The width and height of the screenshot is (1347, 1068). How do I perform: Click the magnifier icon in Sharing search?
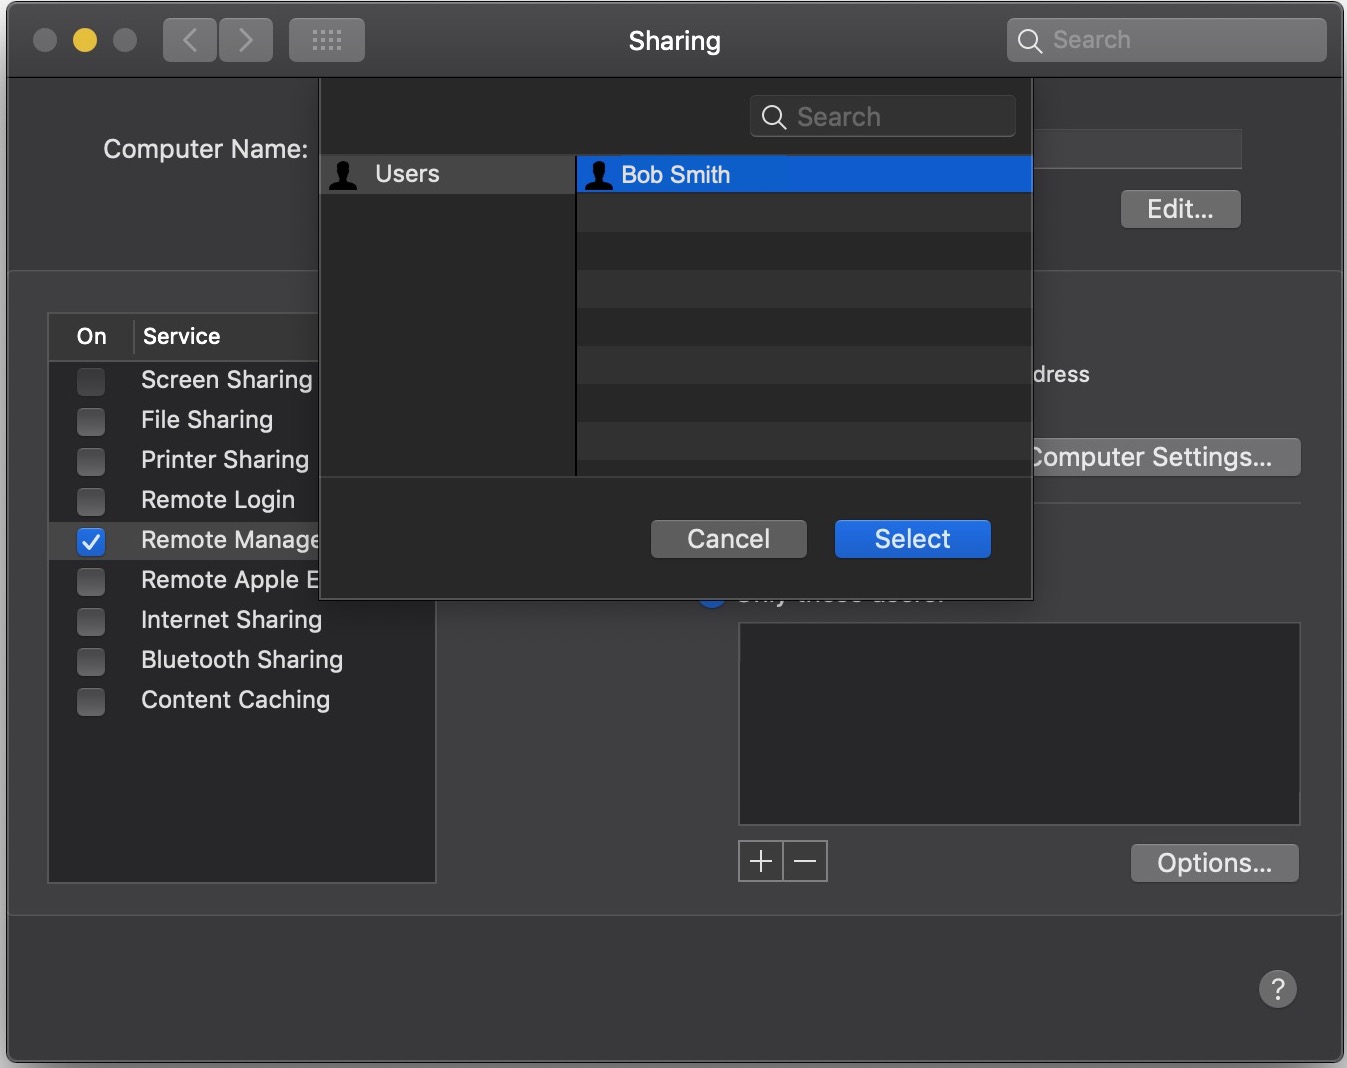pyautogui.click(x=1029, y=40)
